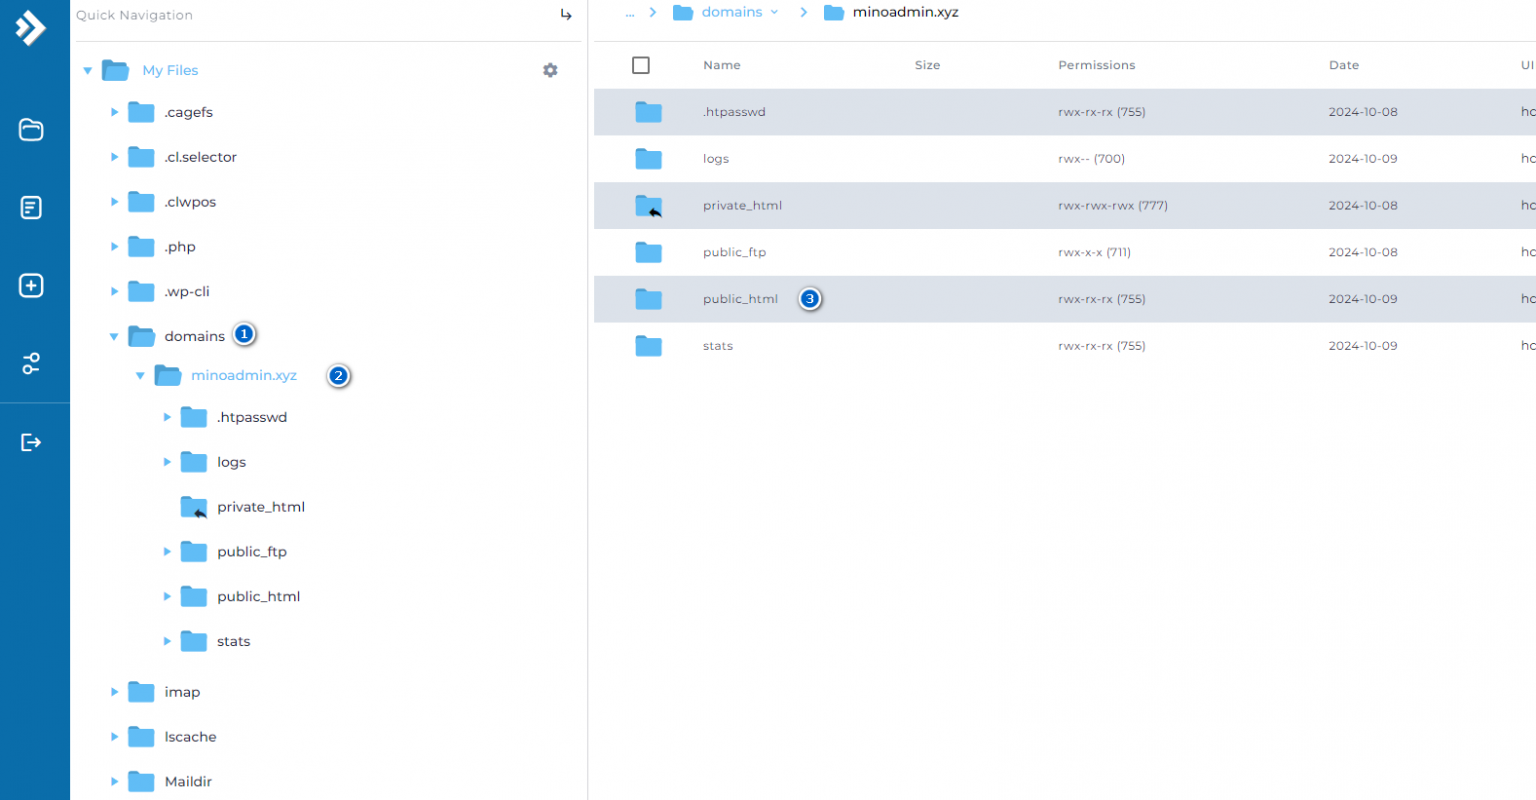The height and width of the screenshot is (800, 1536).
Task: Expand the Maildir folder in tree
Action: click(114, 782)
